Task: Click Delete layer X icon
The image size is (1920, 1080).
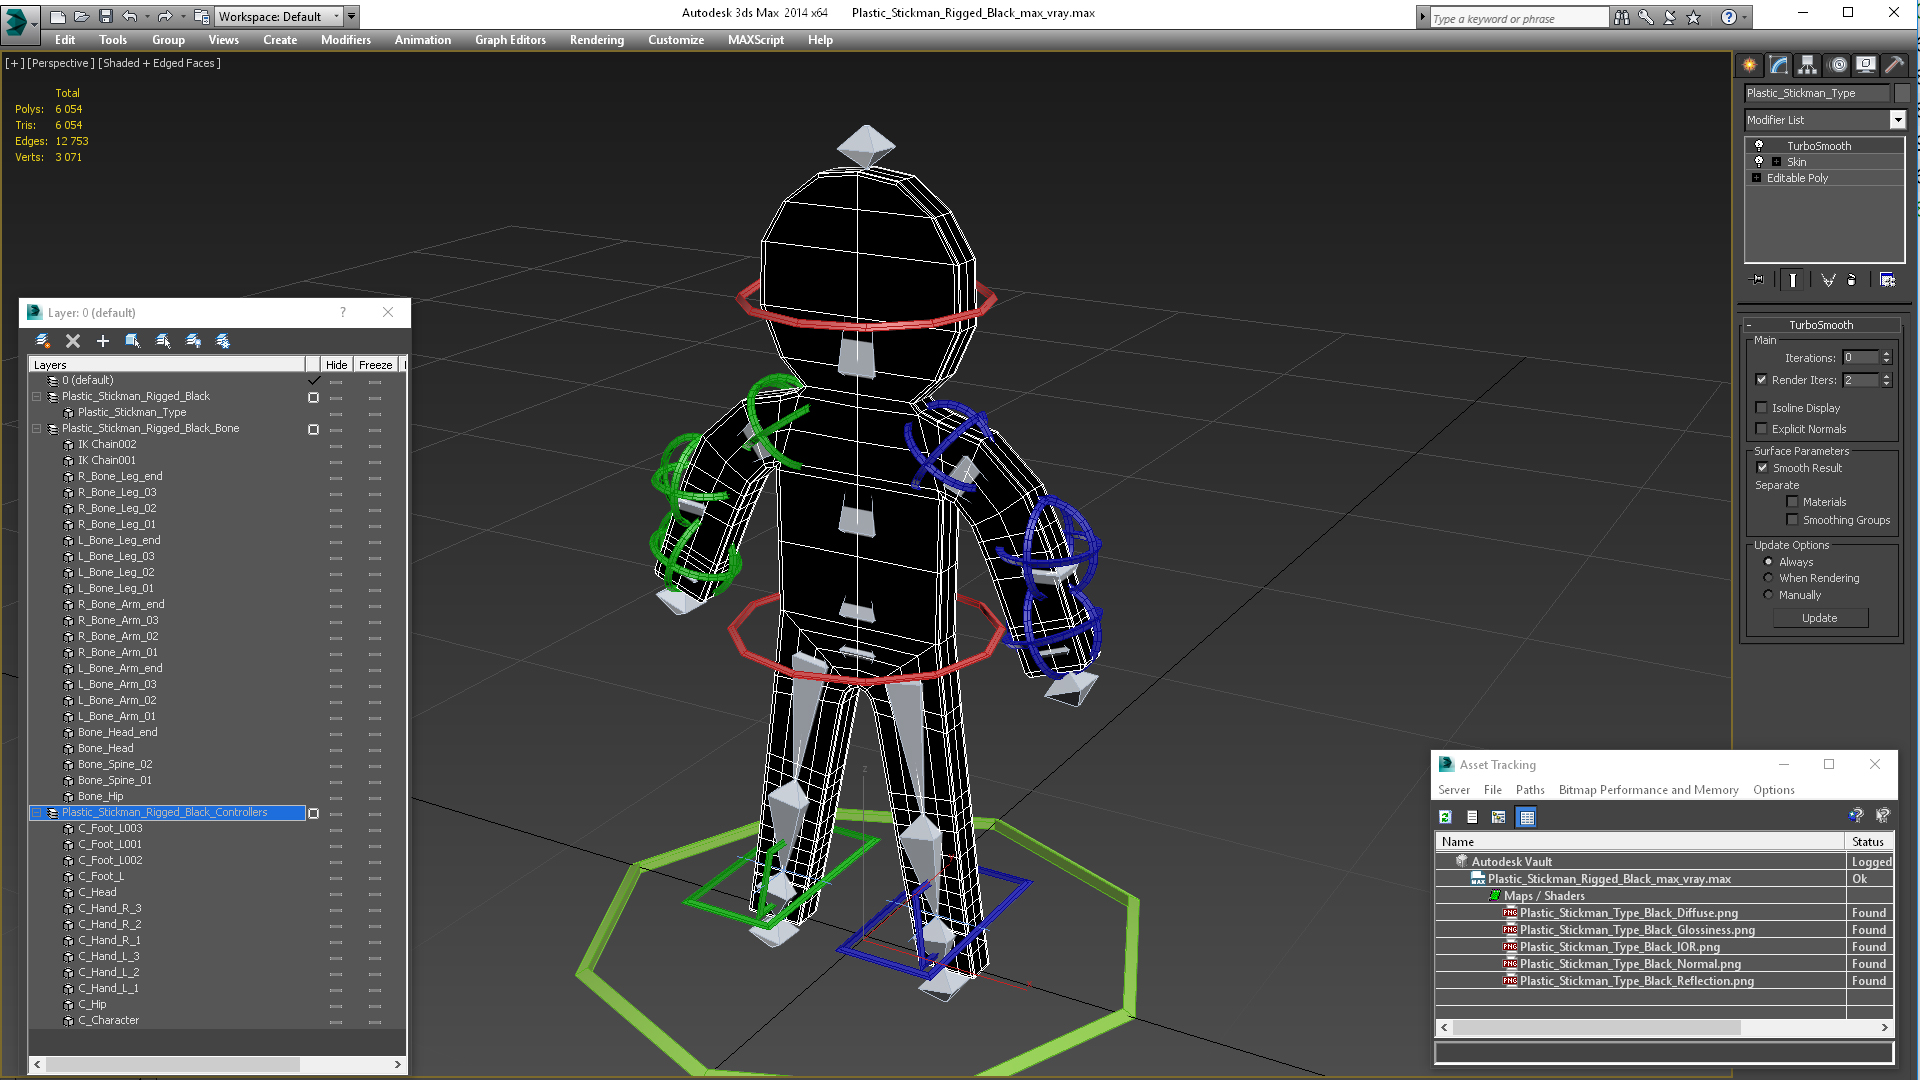Action: pyautogui.click(x=73, y=341)
